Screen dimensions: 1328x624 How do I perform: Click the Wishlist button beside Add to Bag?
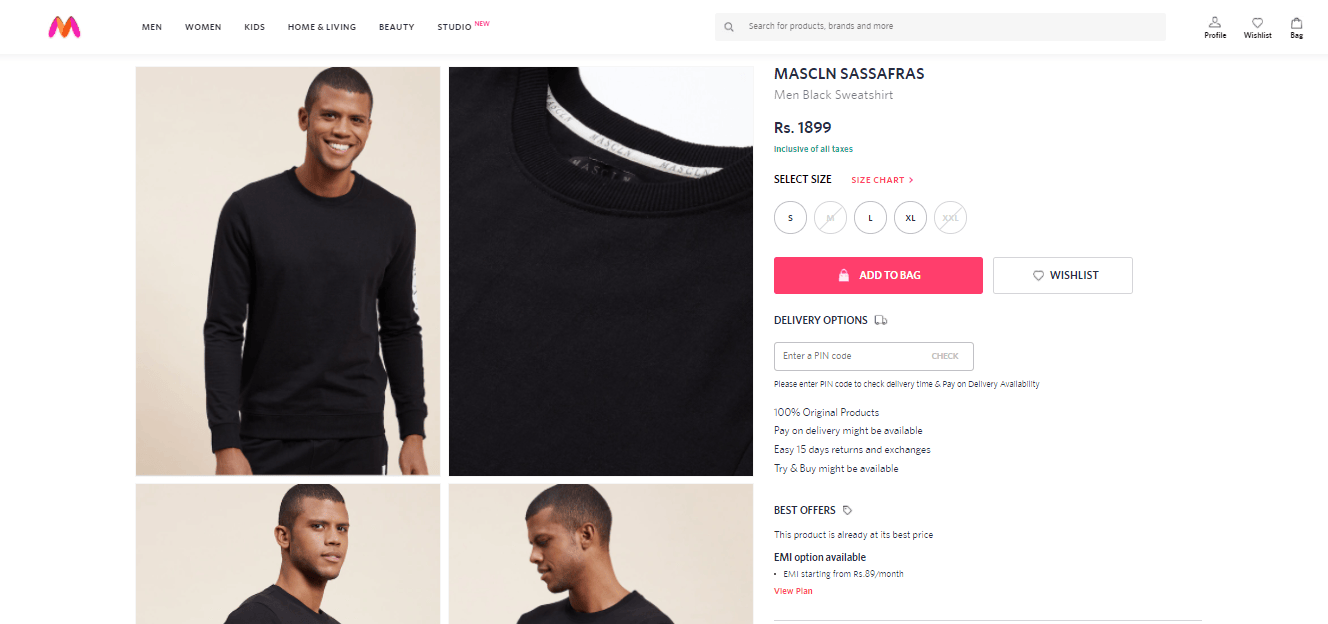point(1063,275)
